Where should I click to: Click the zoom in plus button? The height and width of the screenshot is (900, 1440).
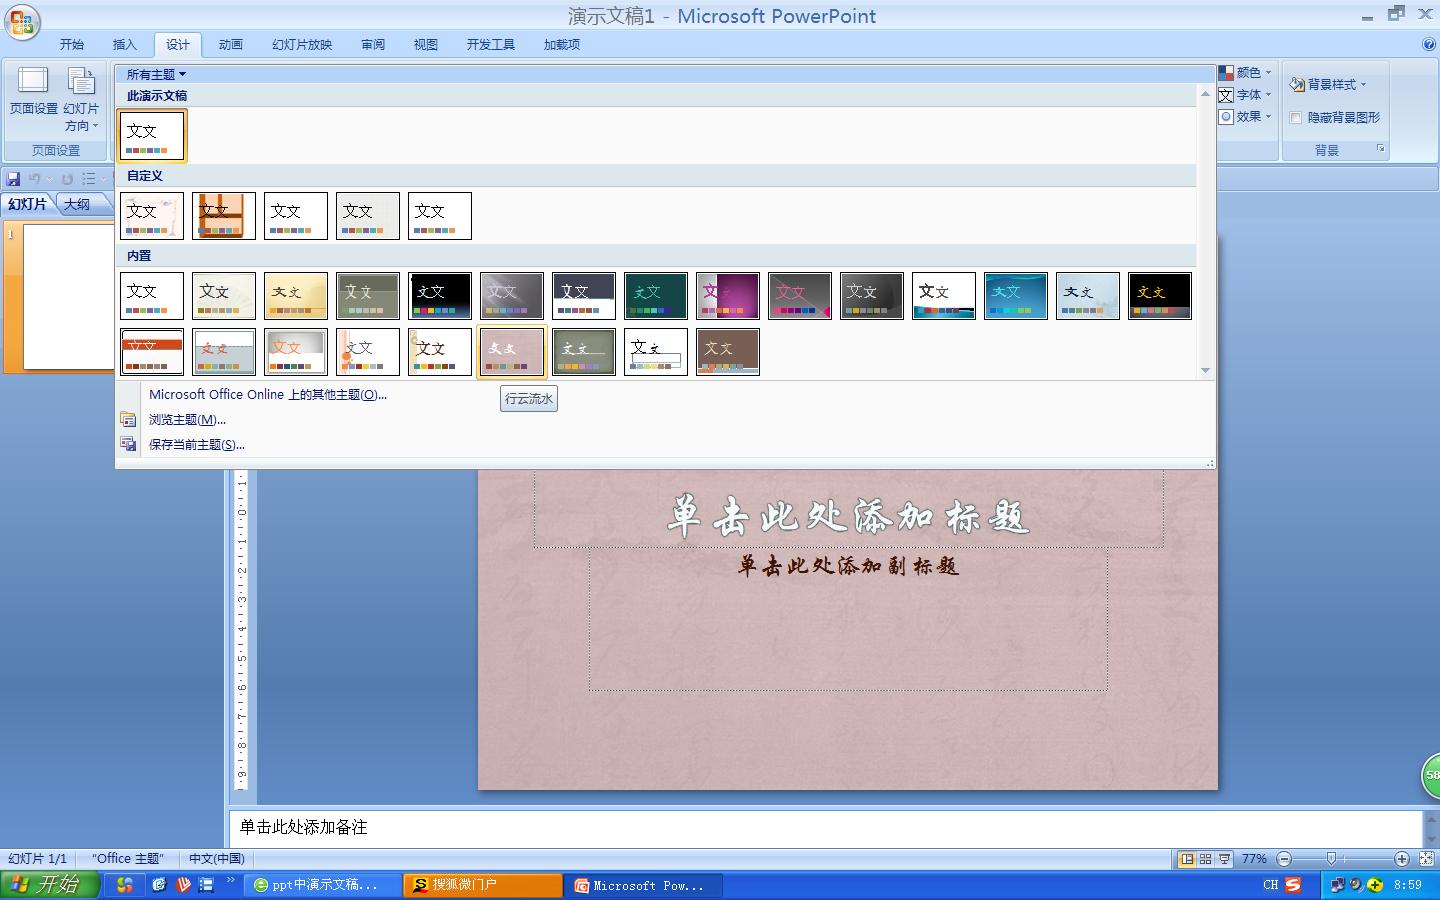pos(1402,859)
